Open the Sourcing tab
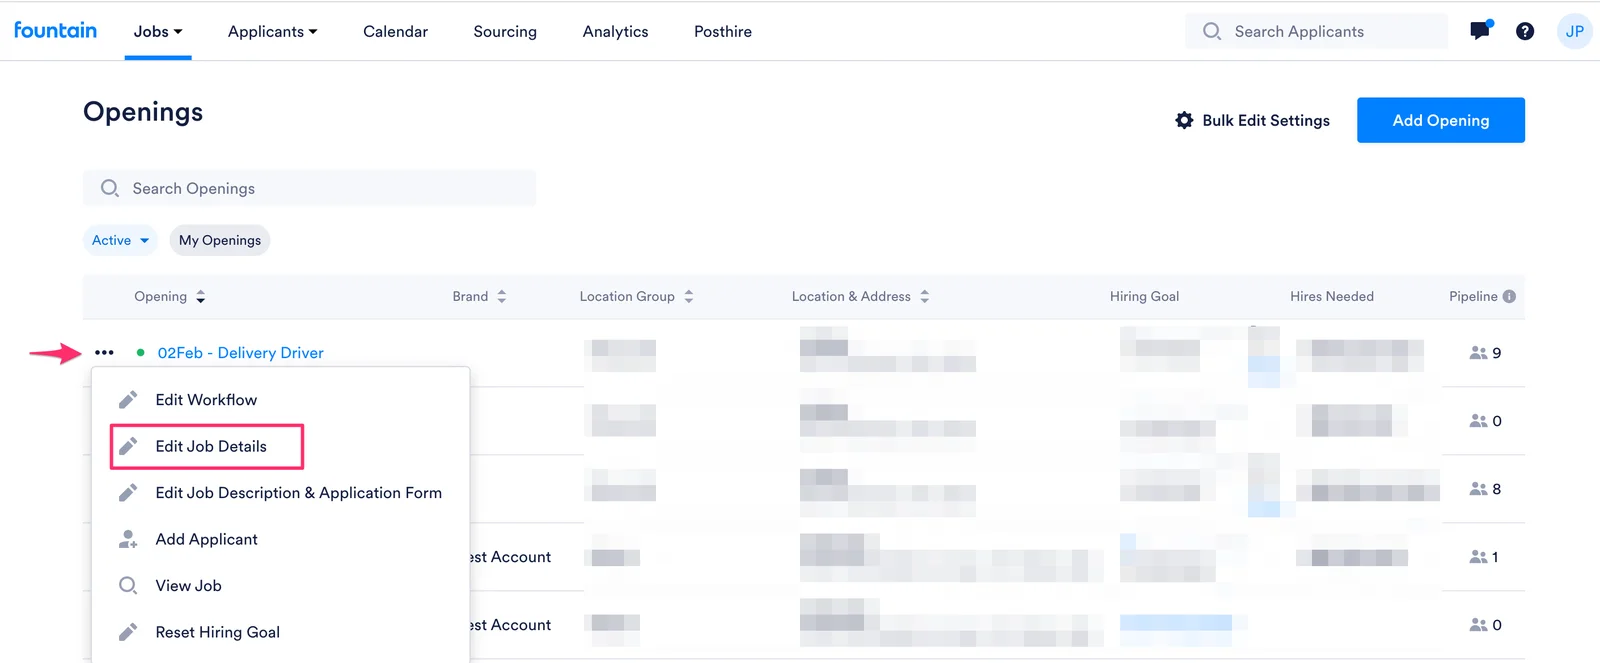Screen dimensions: 1600x663 [505, 31]
